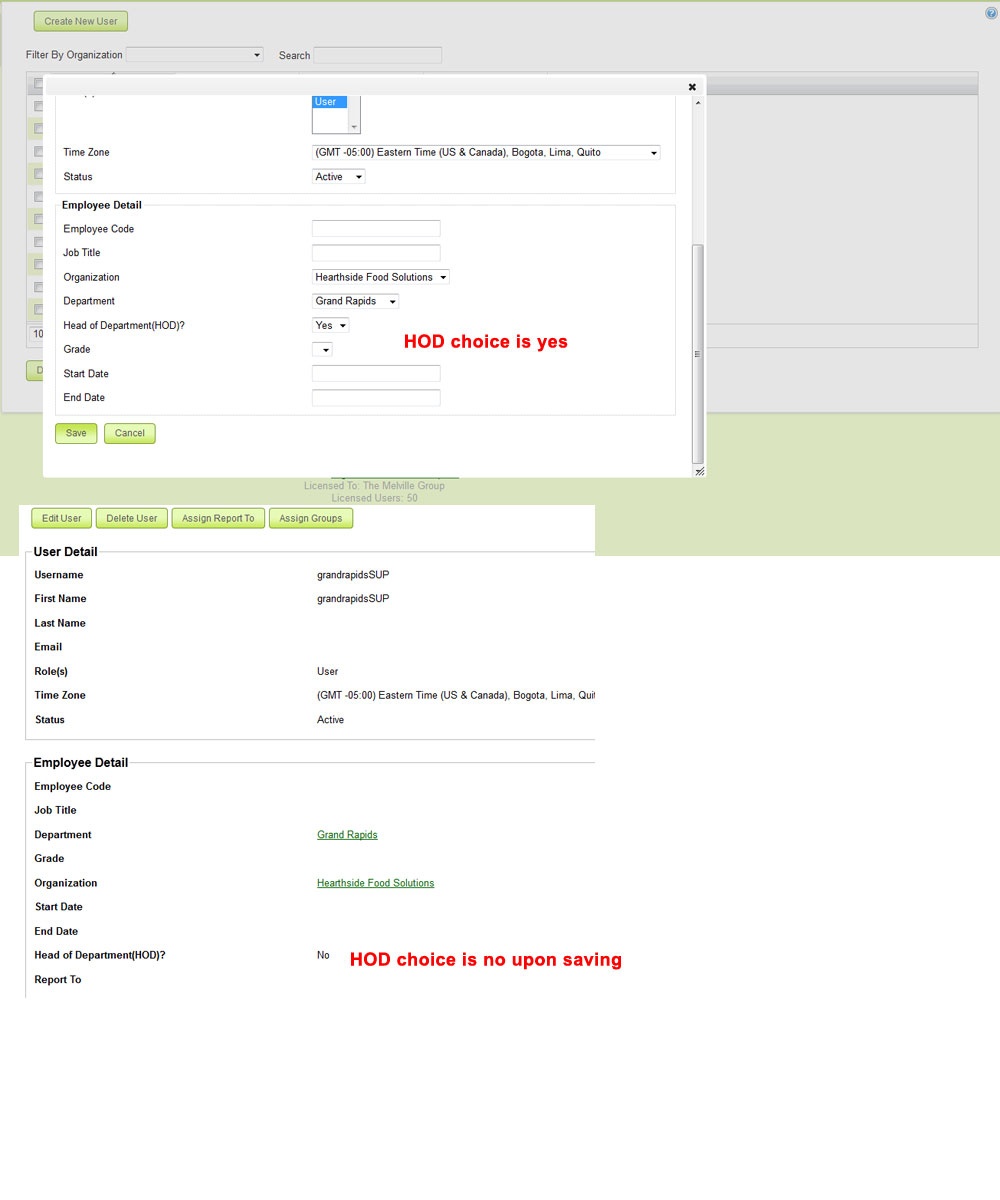Close the user edit dialog
The height and width of the screenshot is (1200, 1000).
click(x=692, y=87)
